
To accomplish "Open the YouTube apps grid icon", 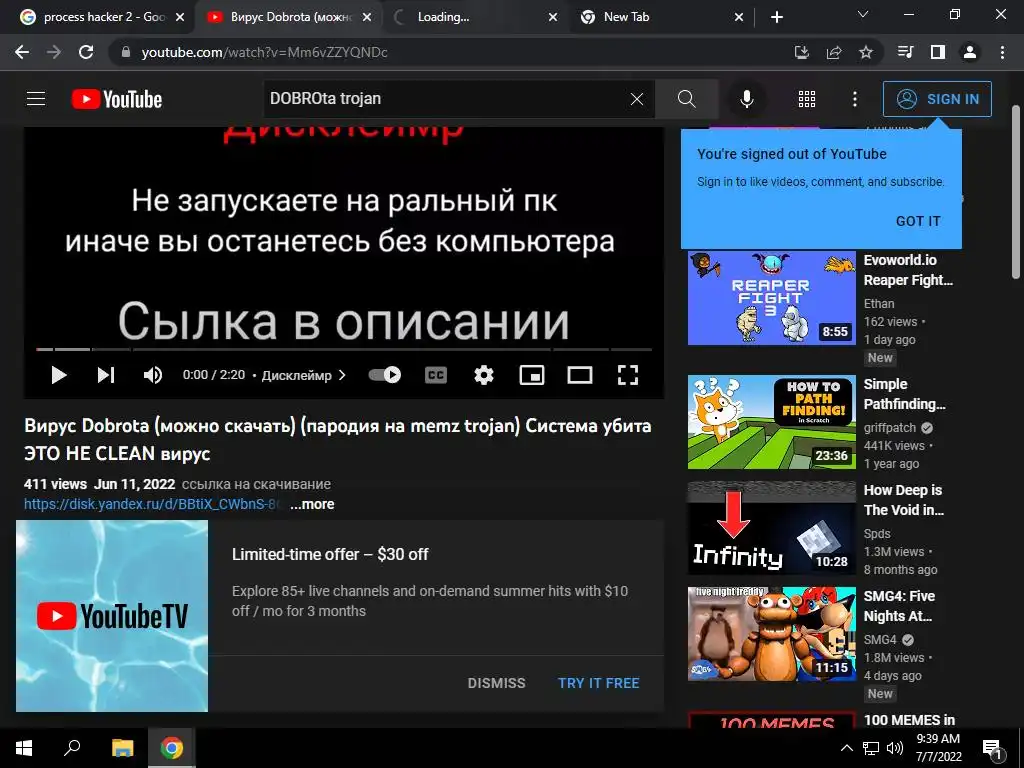I will [807, 99].
